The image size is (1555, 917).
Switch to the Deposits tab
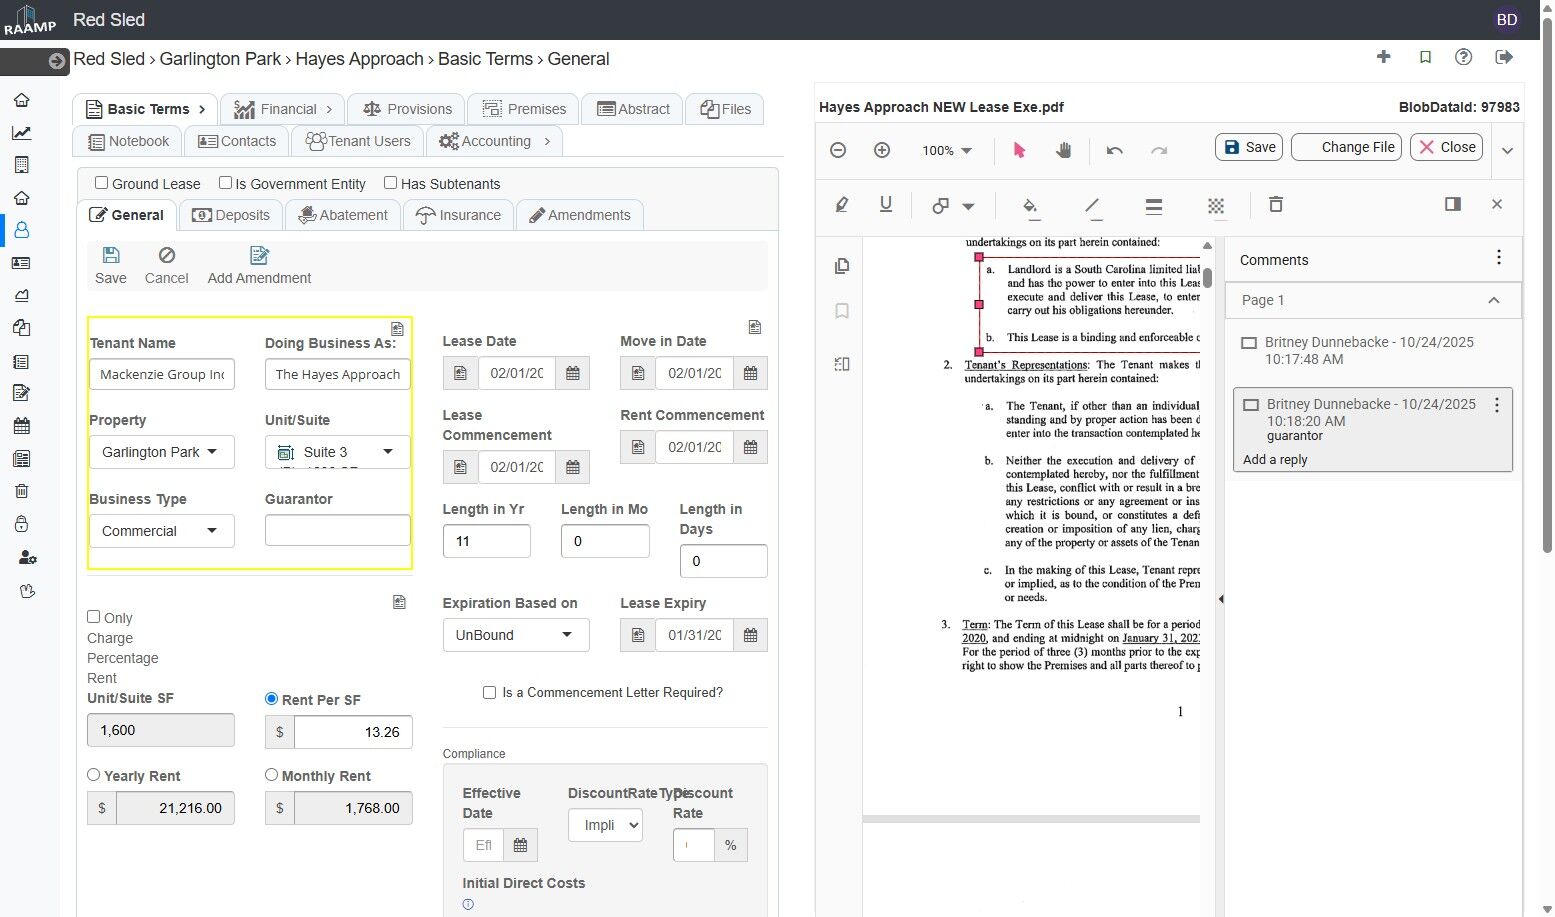pos(231,215)
